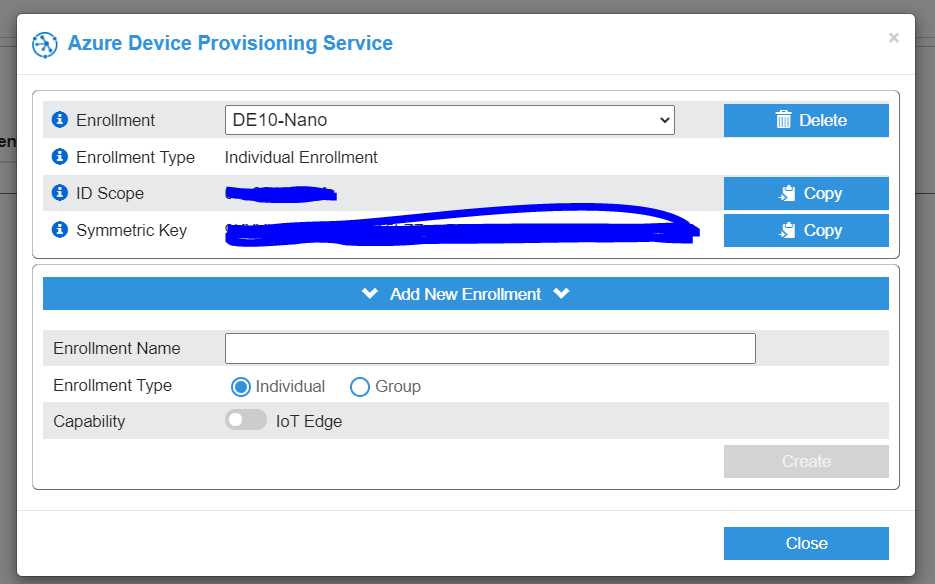Close the dialog with the Close button
Viewport: 935px width, 584px height.
[806, 543]
